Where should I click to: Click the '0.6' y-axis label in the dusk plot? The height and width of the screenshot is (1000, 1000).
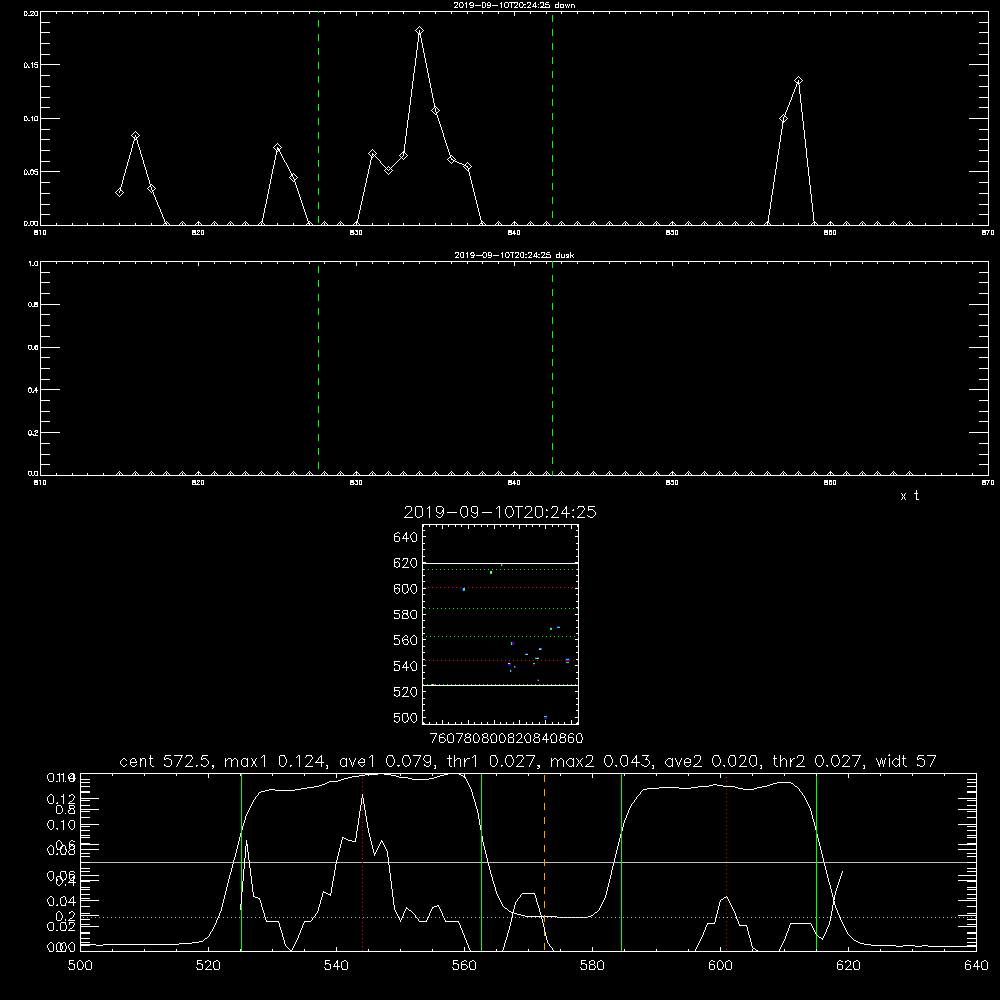click(x=33, y=348)
